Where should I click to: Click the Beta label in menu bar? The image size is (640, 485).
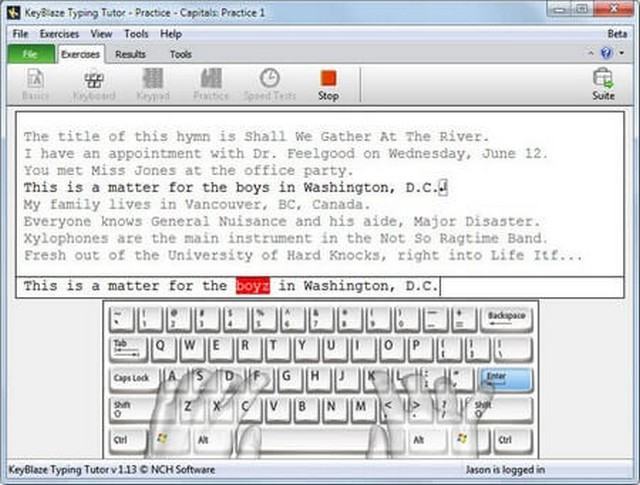tap(617, 34)
